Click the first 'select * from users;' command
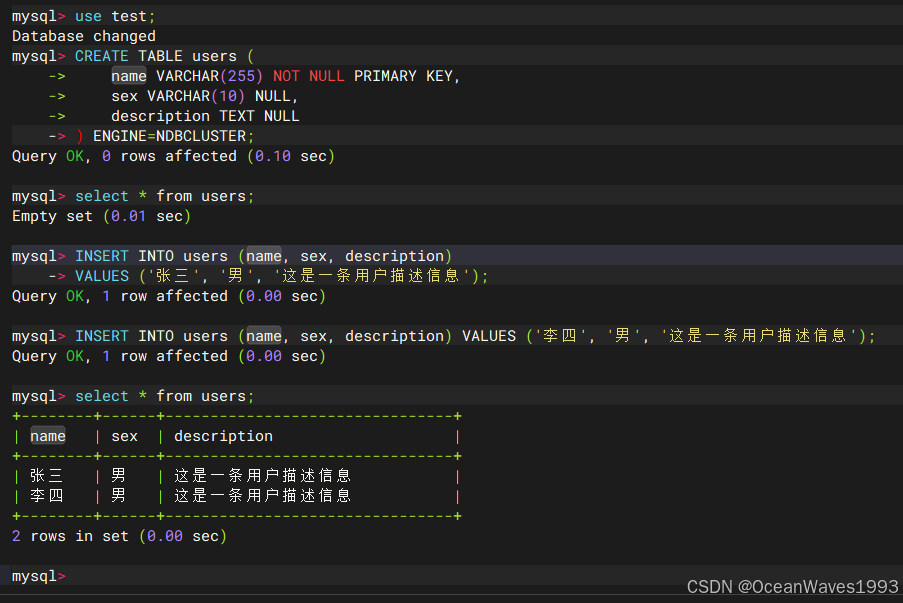This screenshot has width=903, height=603. 133,196
